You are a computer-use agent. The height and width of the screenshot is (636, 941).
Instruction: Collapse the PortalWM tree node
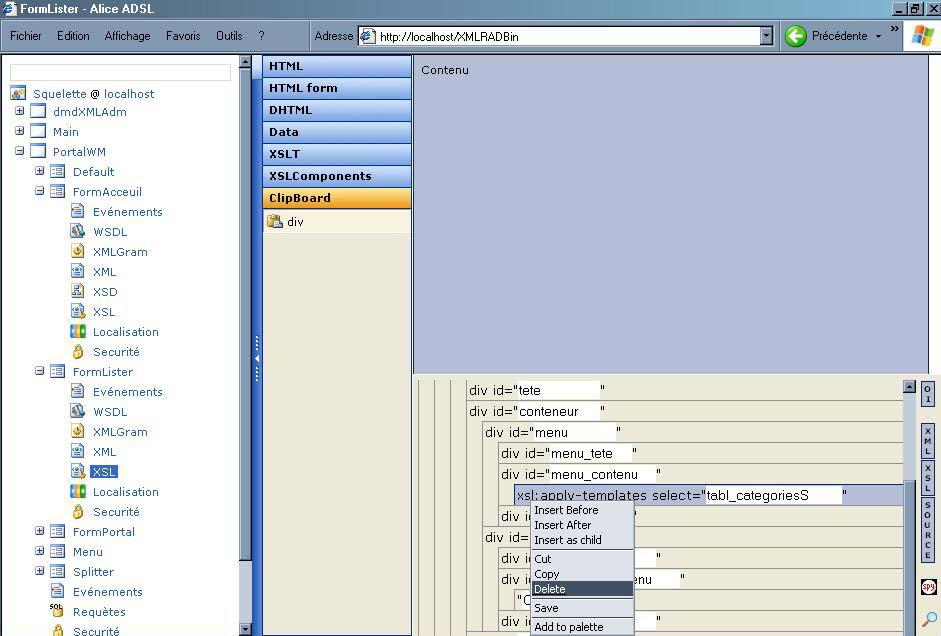point(19,152)
